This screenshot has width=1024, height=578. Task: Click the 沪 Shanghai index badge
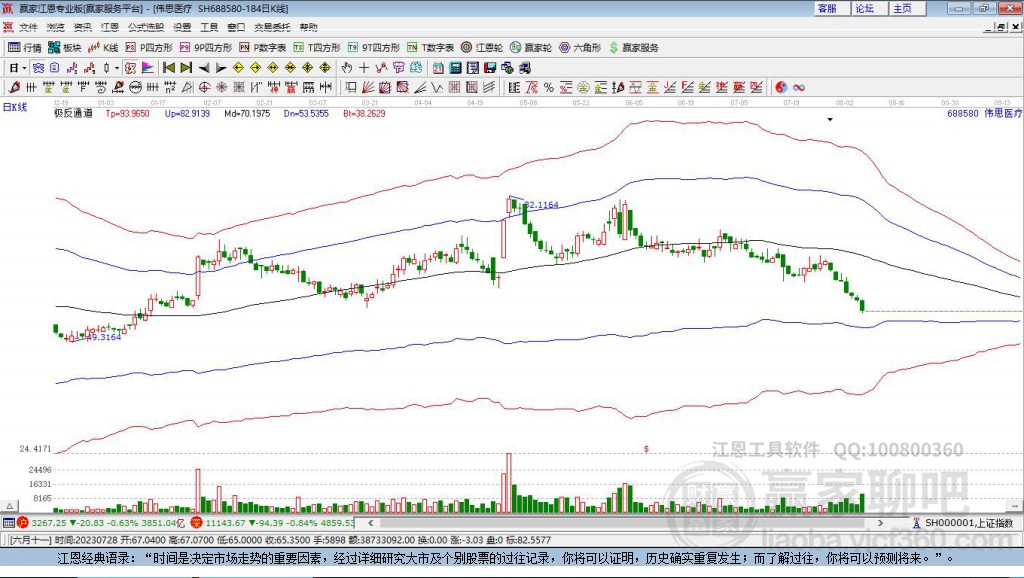23,522
